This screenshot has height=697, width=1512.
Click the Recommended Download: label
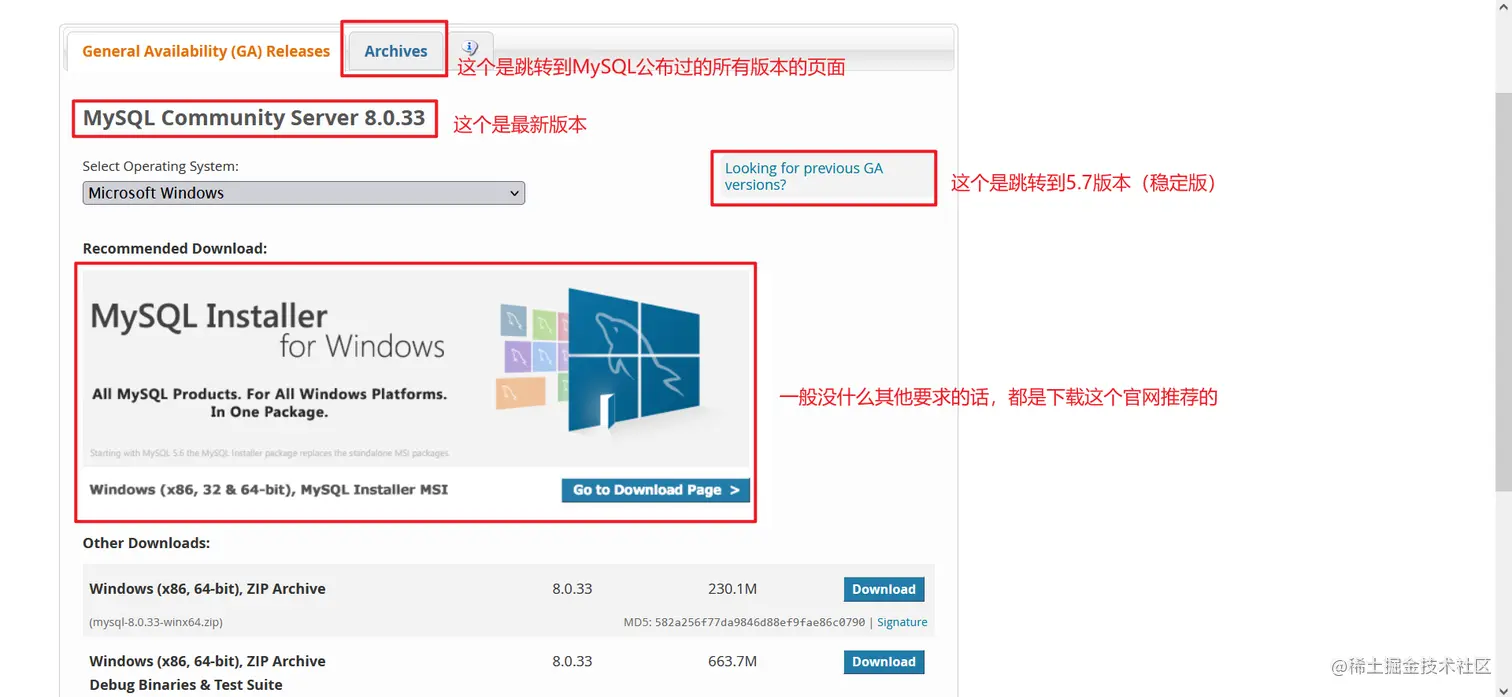tap(175, 248)
